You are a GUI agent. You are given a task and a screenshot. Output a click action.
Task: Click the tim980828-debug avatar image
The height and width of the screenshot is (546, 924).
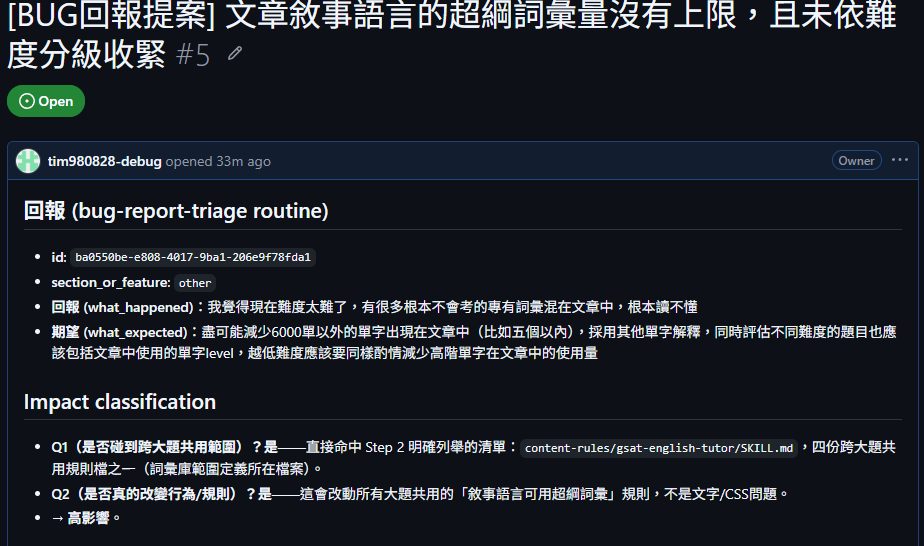[x=28, y=161]
